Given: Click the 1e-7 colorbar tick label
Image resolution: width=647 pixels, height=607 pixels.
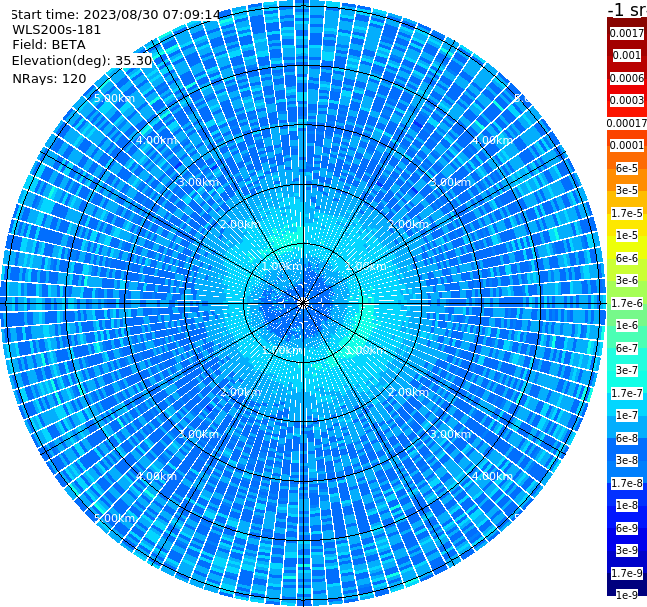Looking at the screenshot, I should [x=627, y=415].
